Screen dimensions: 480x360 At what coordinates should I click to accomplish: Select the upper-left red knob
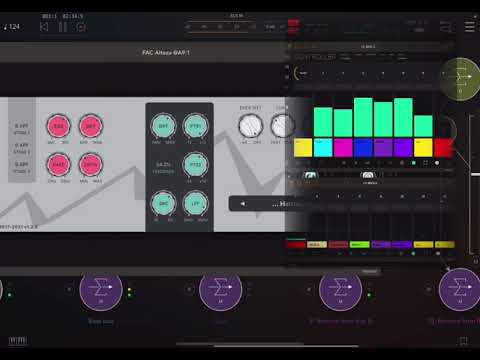[x=58, y=126]
